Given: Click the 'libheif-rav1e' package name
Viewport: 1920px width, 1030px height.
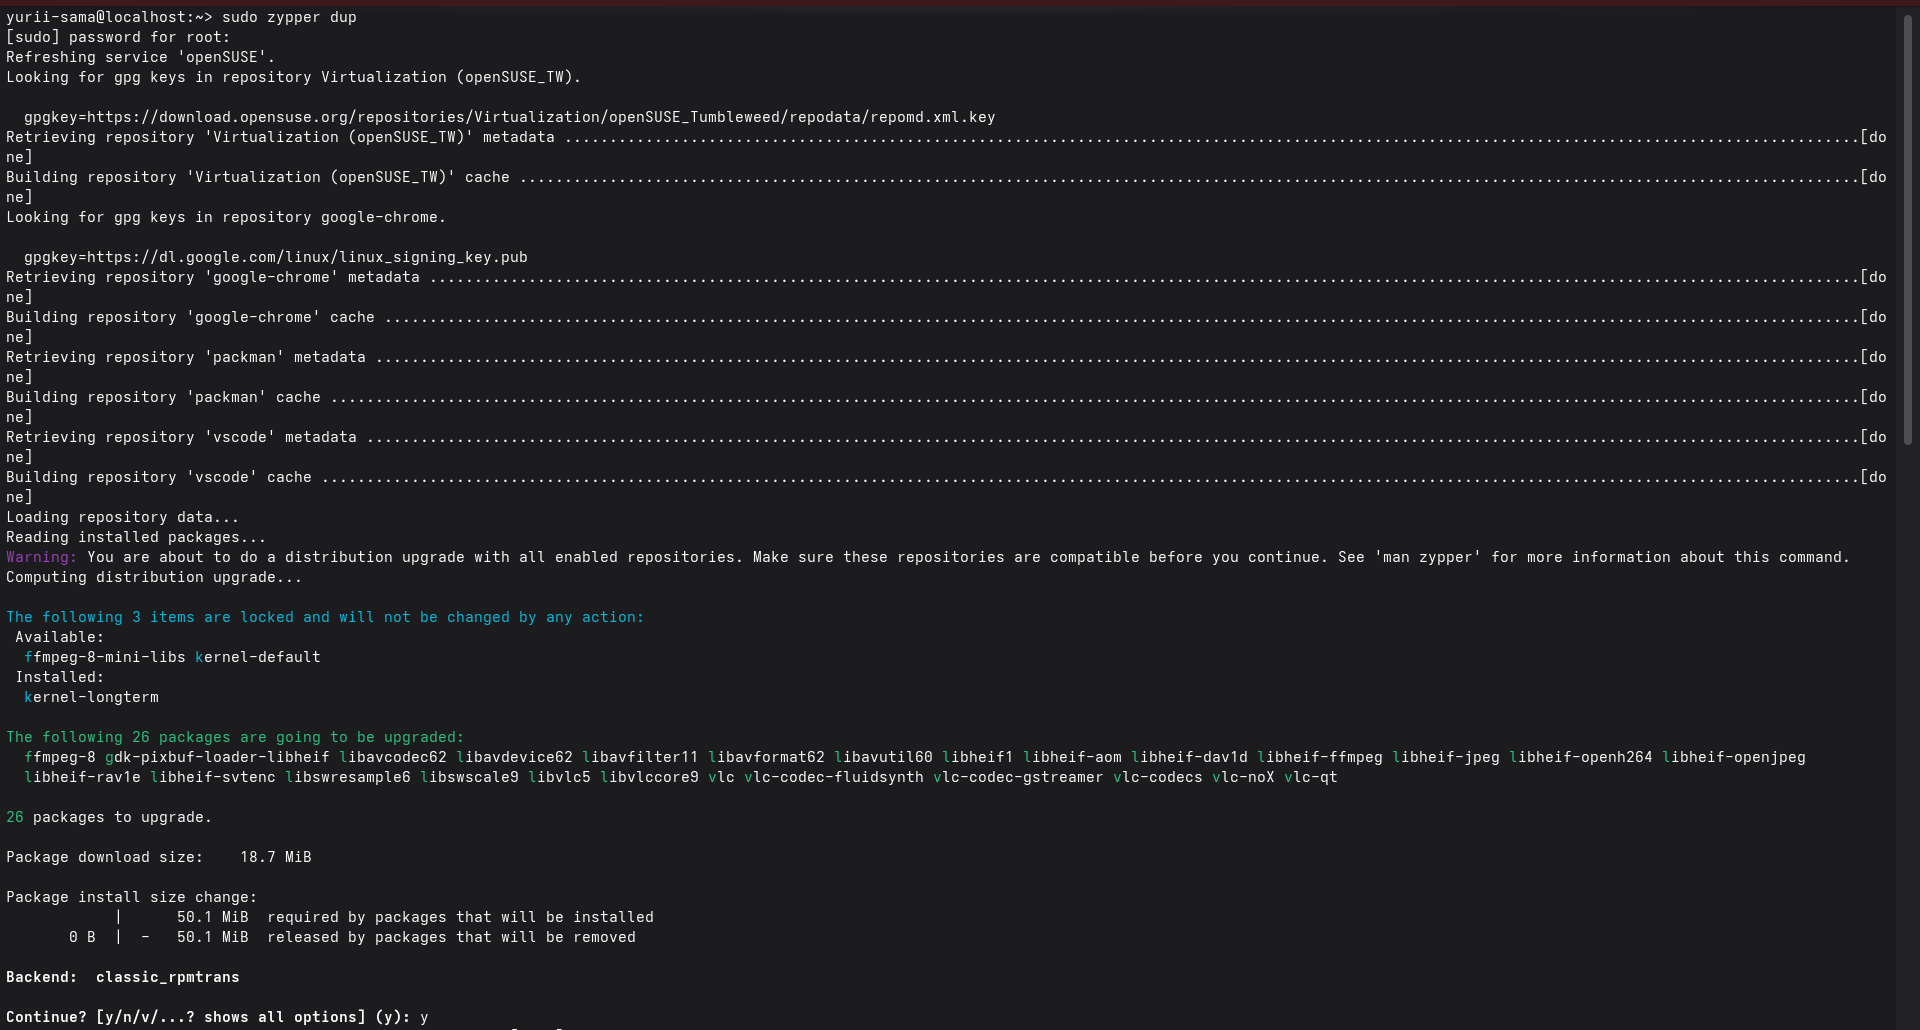Looking at the screenshot, I should click(82, 777).
